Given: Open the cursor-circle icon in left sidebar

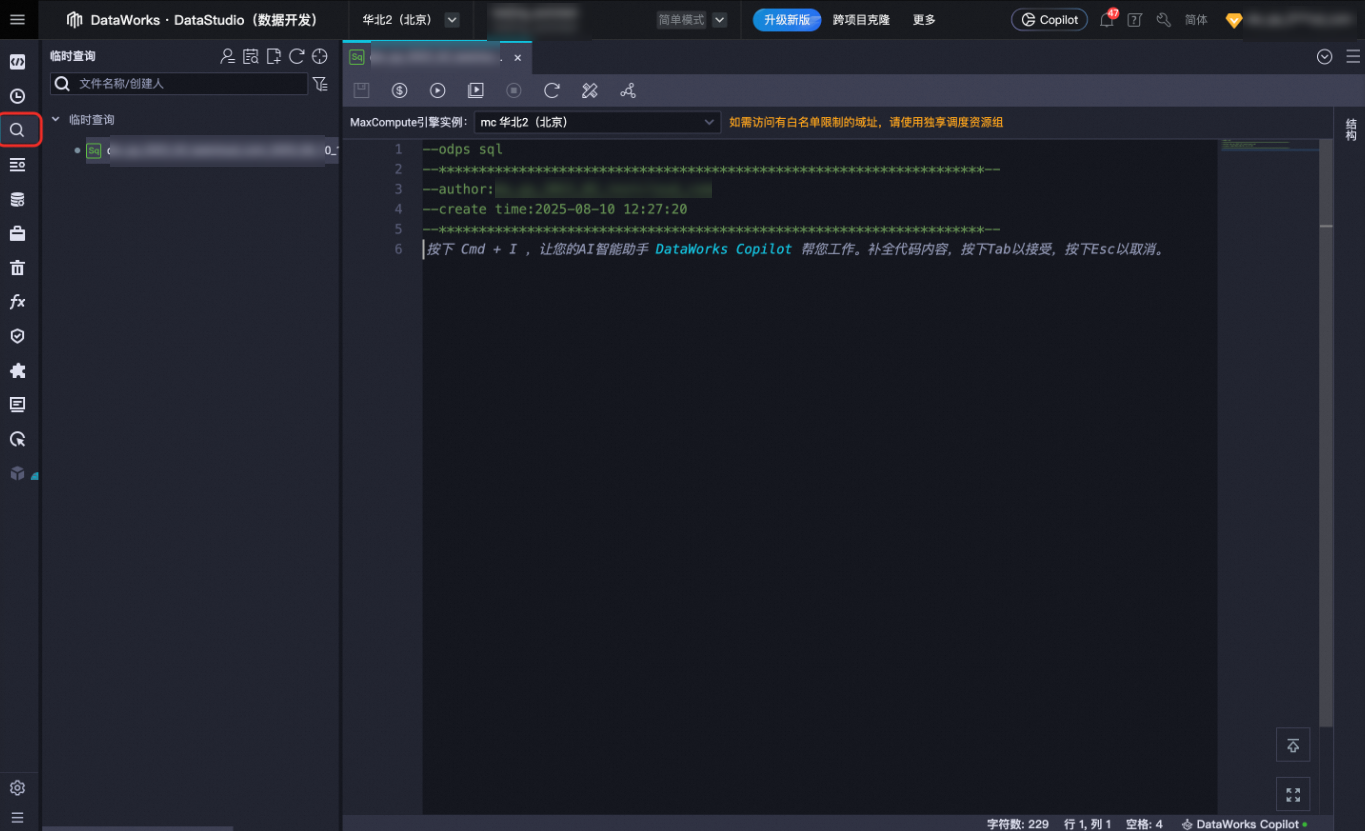Looking at the screenshot, I should (17, 439).
